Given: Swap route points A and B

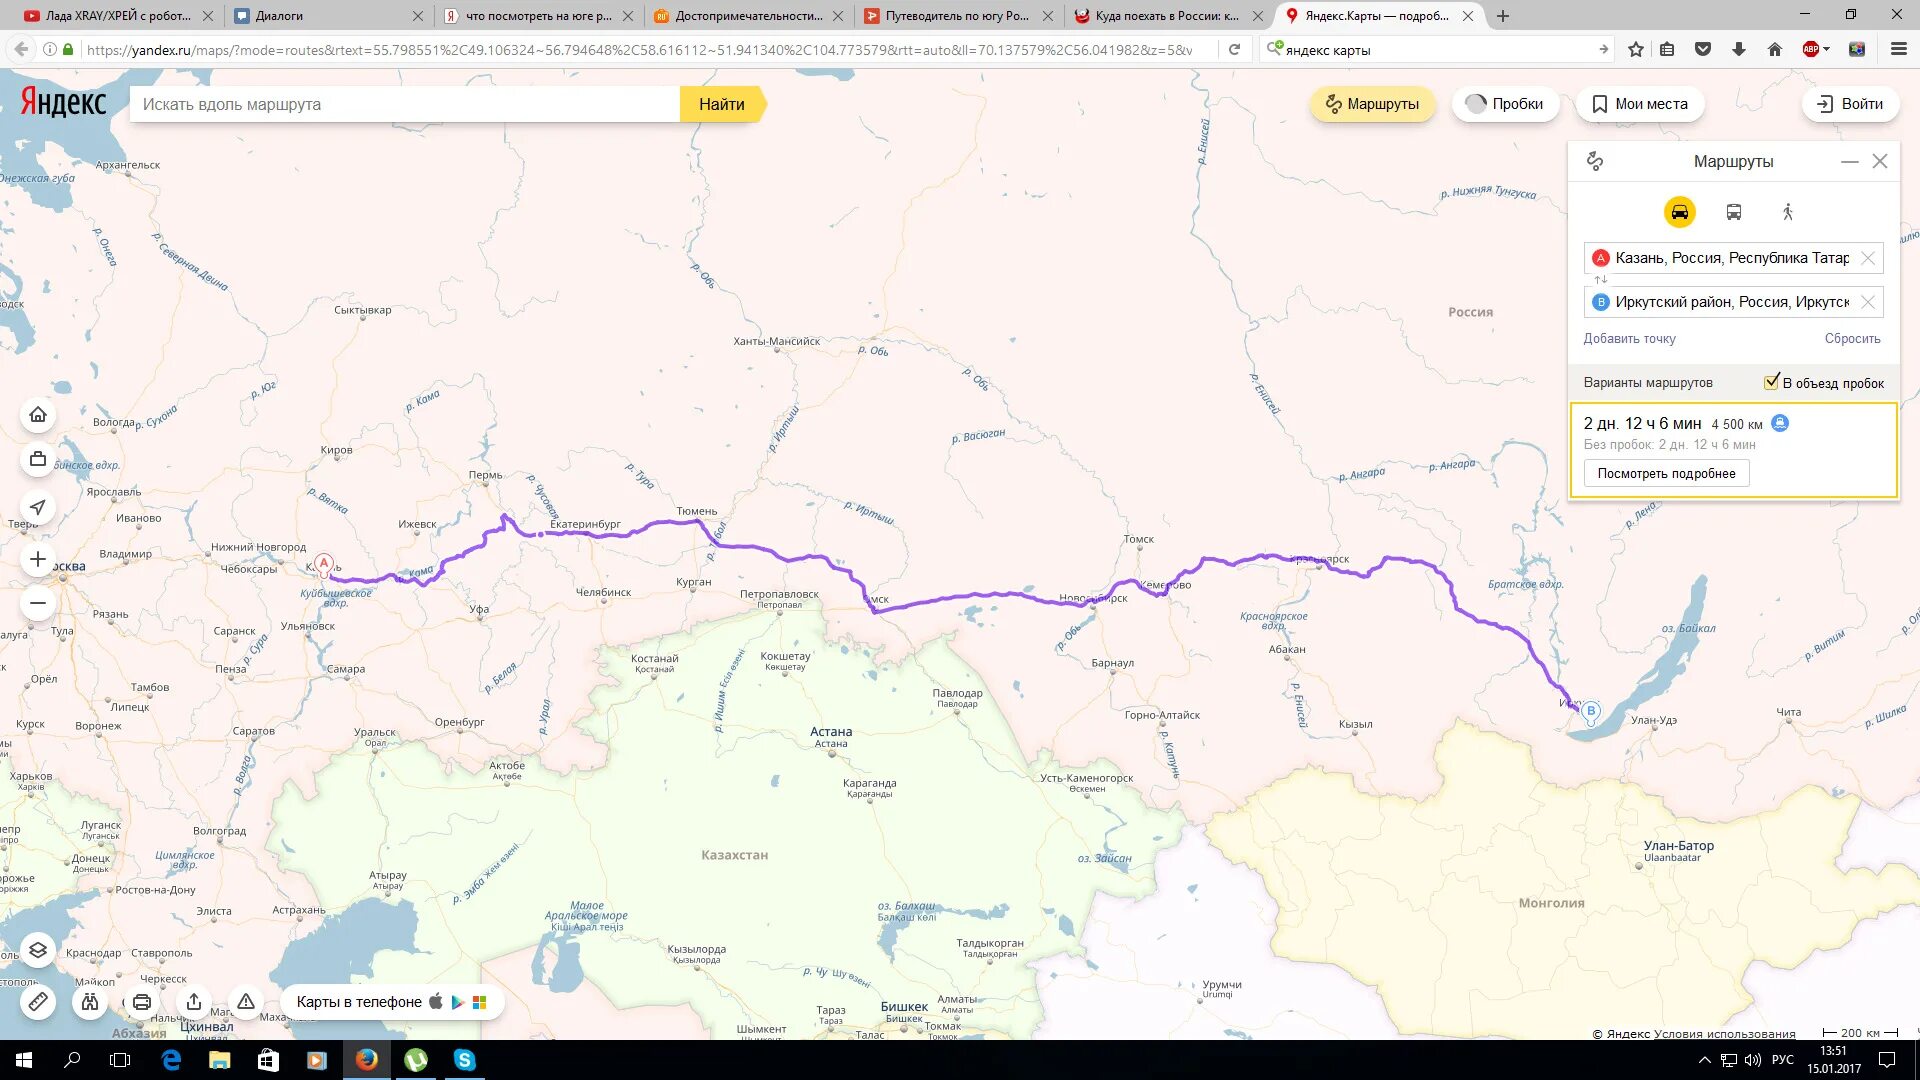Looking at the screenshot, I should 1601,280.
